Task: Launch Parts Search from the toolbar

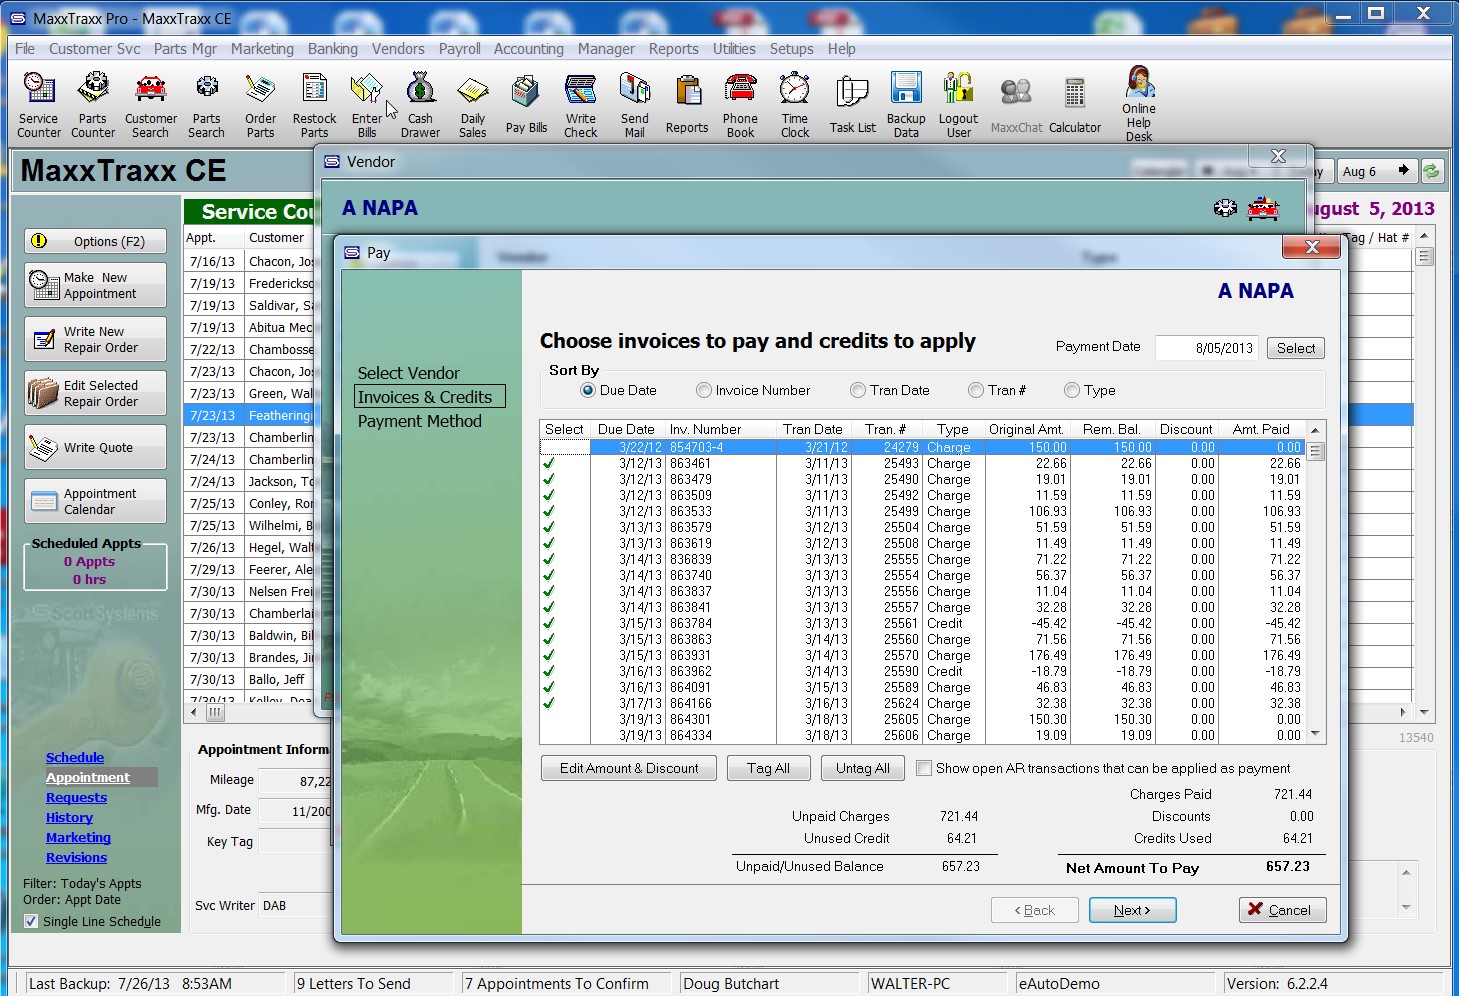Action: point(207,105)
